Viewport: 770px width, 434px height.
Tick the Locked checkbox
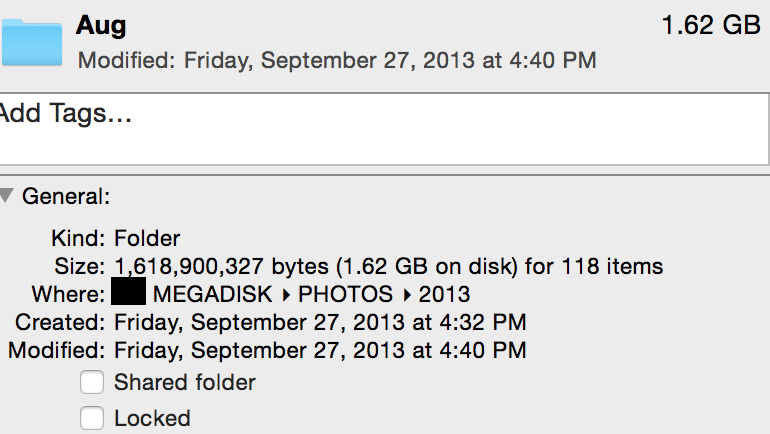pyautogui.click(x=92, y=418)
